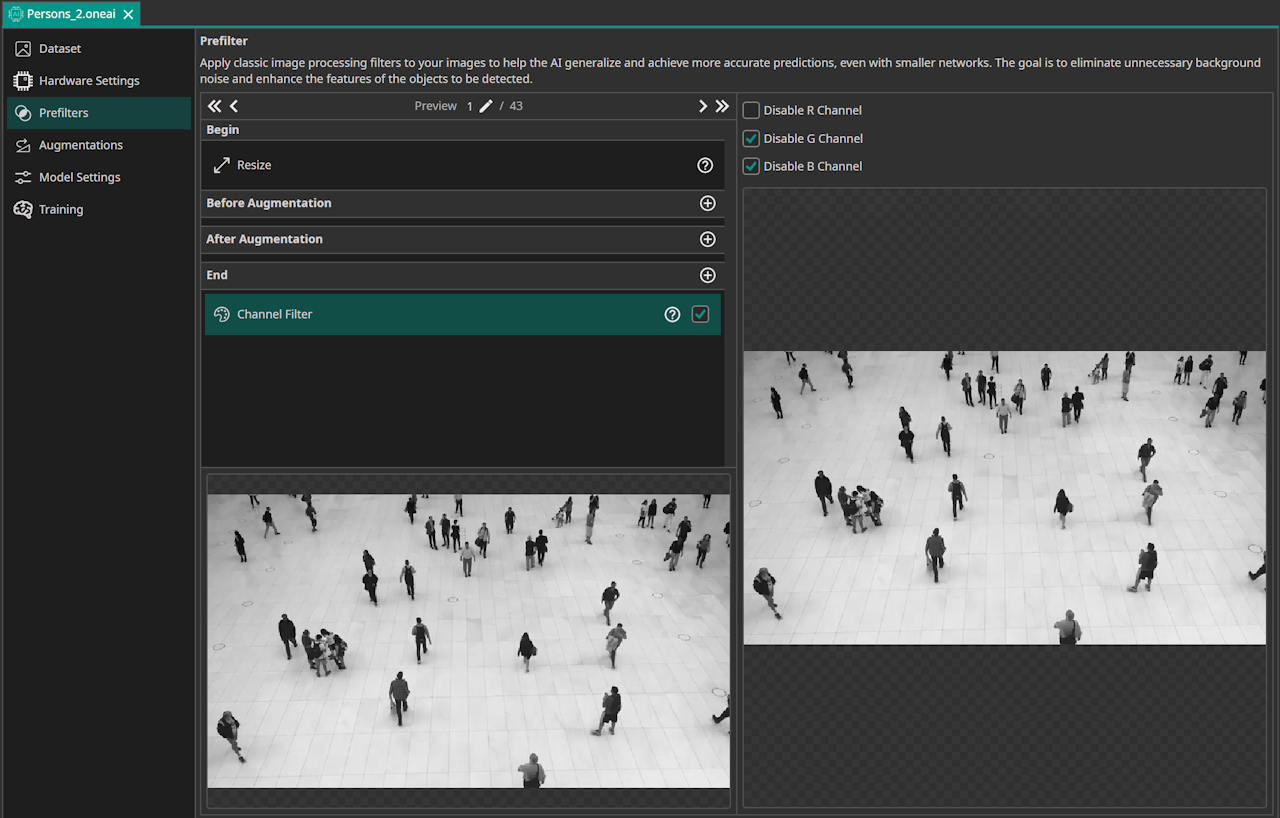The image size is (1280, 818).
Task: Click the preview index number field
Action: [x=469, y=105]
